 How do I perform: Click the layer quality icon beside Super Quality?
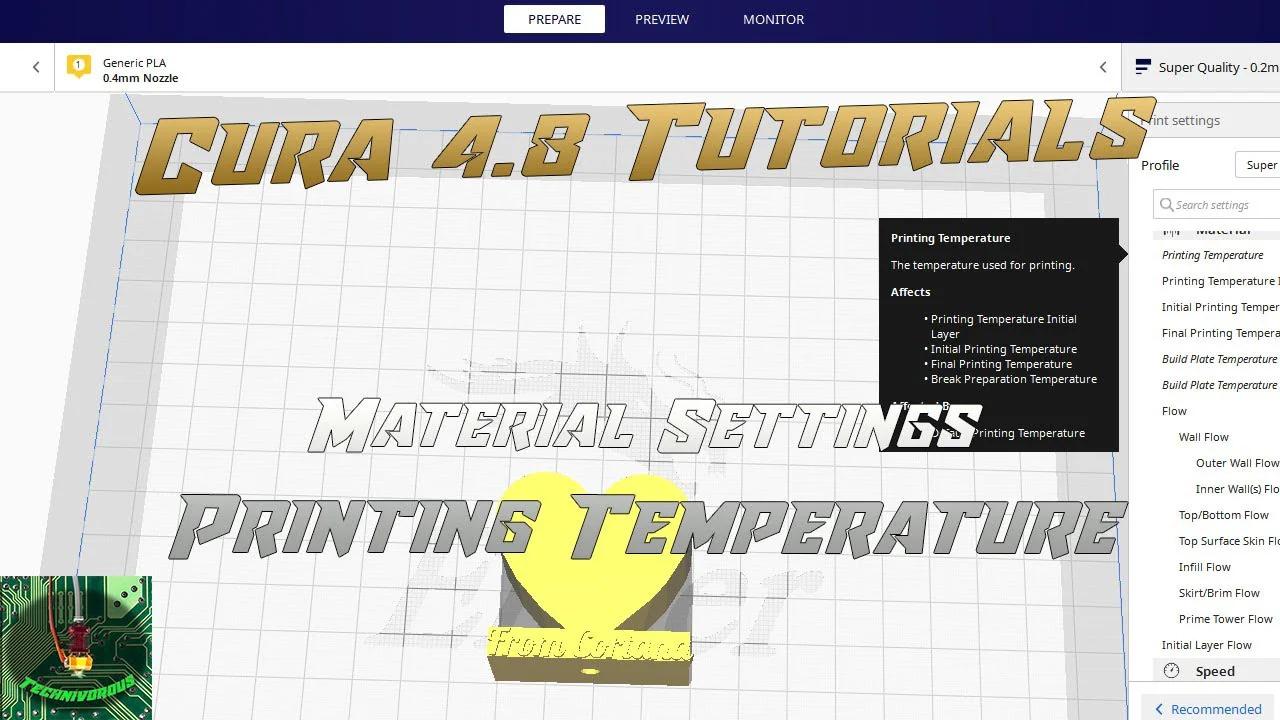(1142, 67)
